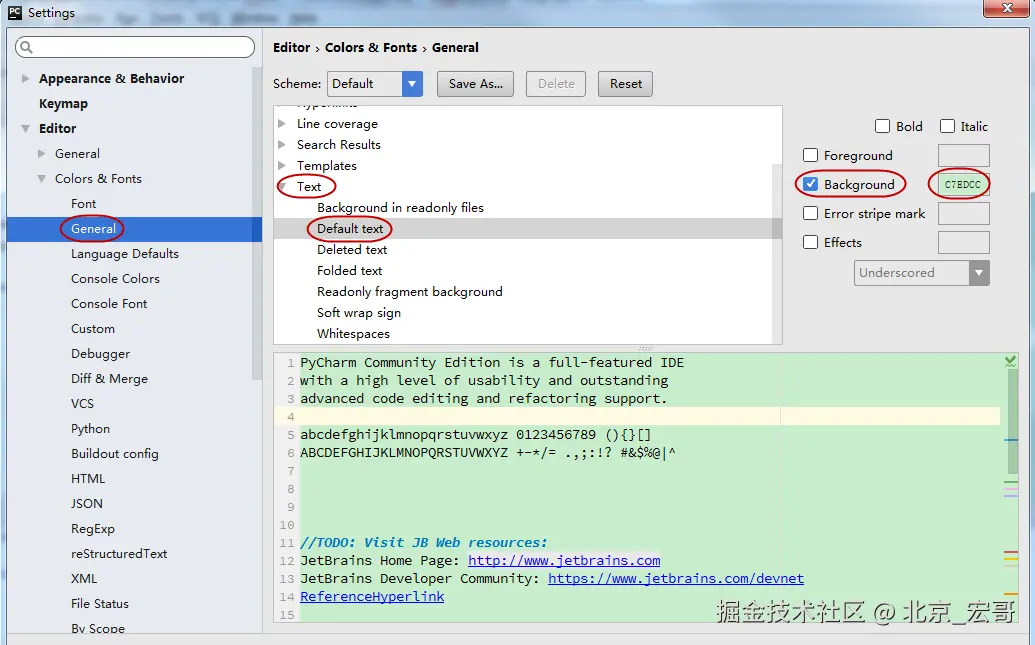Select Python color settings
This screenshot has height=645, width=1035.
(x=90, y=429)
